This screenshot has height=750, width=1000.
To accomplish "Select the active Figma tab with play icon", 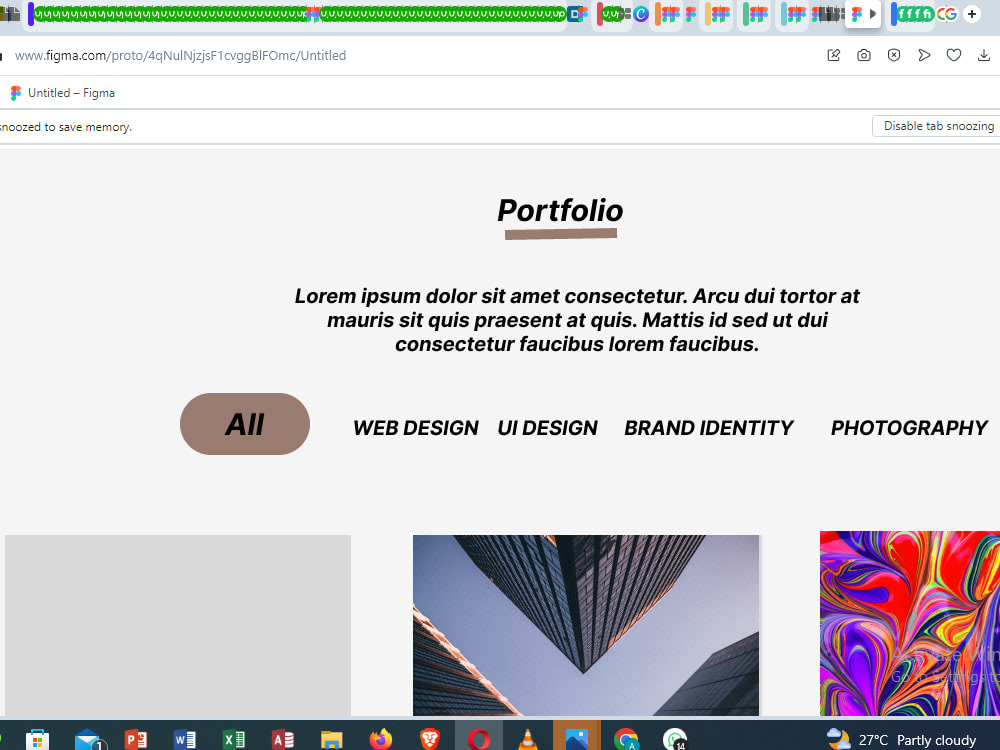I will tap(863, 13).
